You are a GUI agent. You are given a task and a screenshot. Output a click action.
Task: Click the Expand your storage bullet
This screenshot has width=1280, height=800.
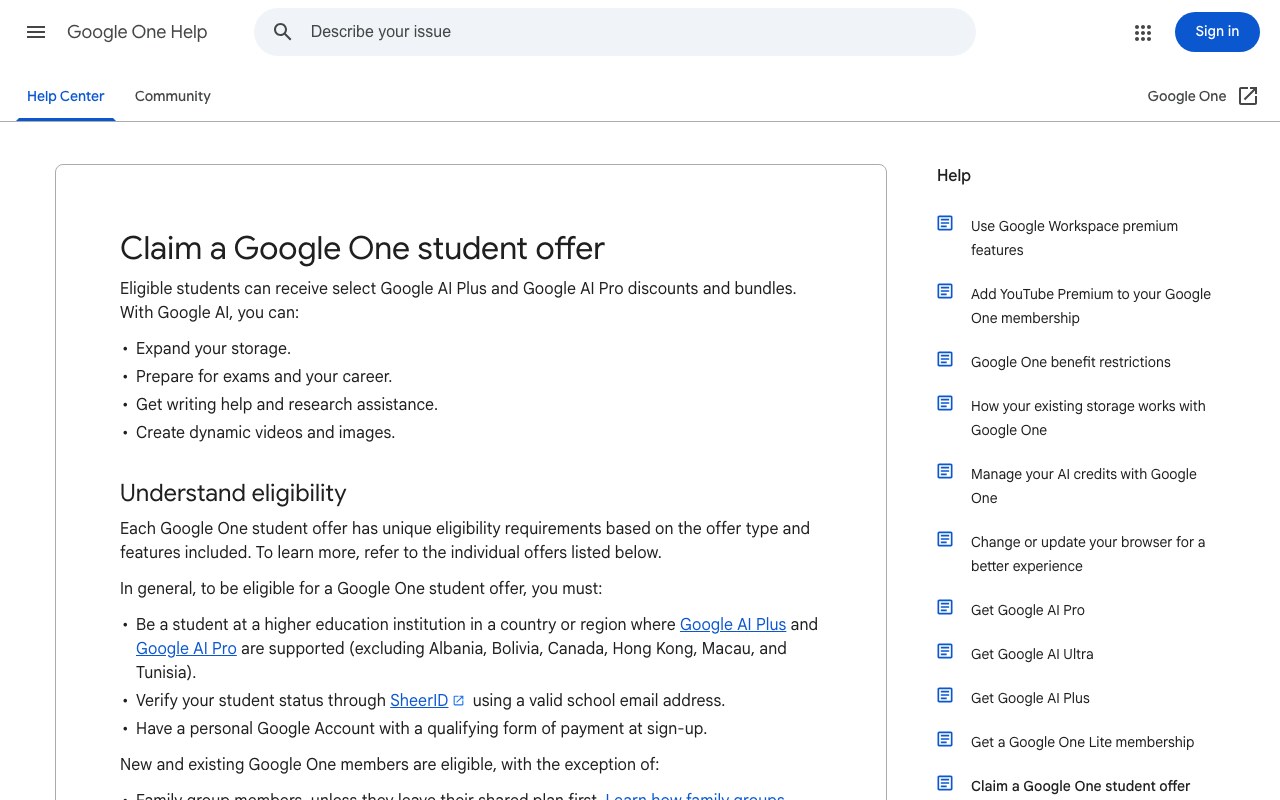[x=213, y=348]
